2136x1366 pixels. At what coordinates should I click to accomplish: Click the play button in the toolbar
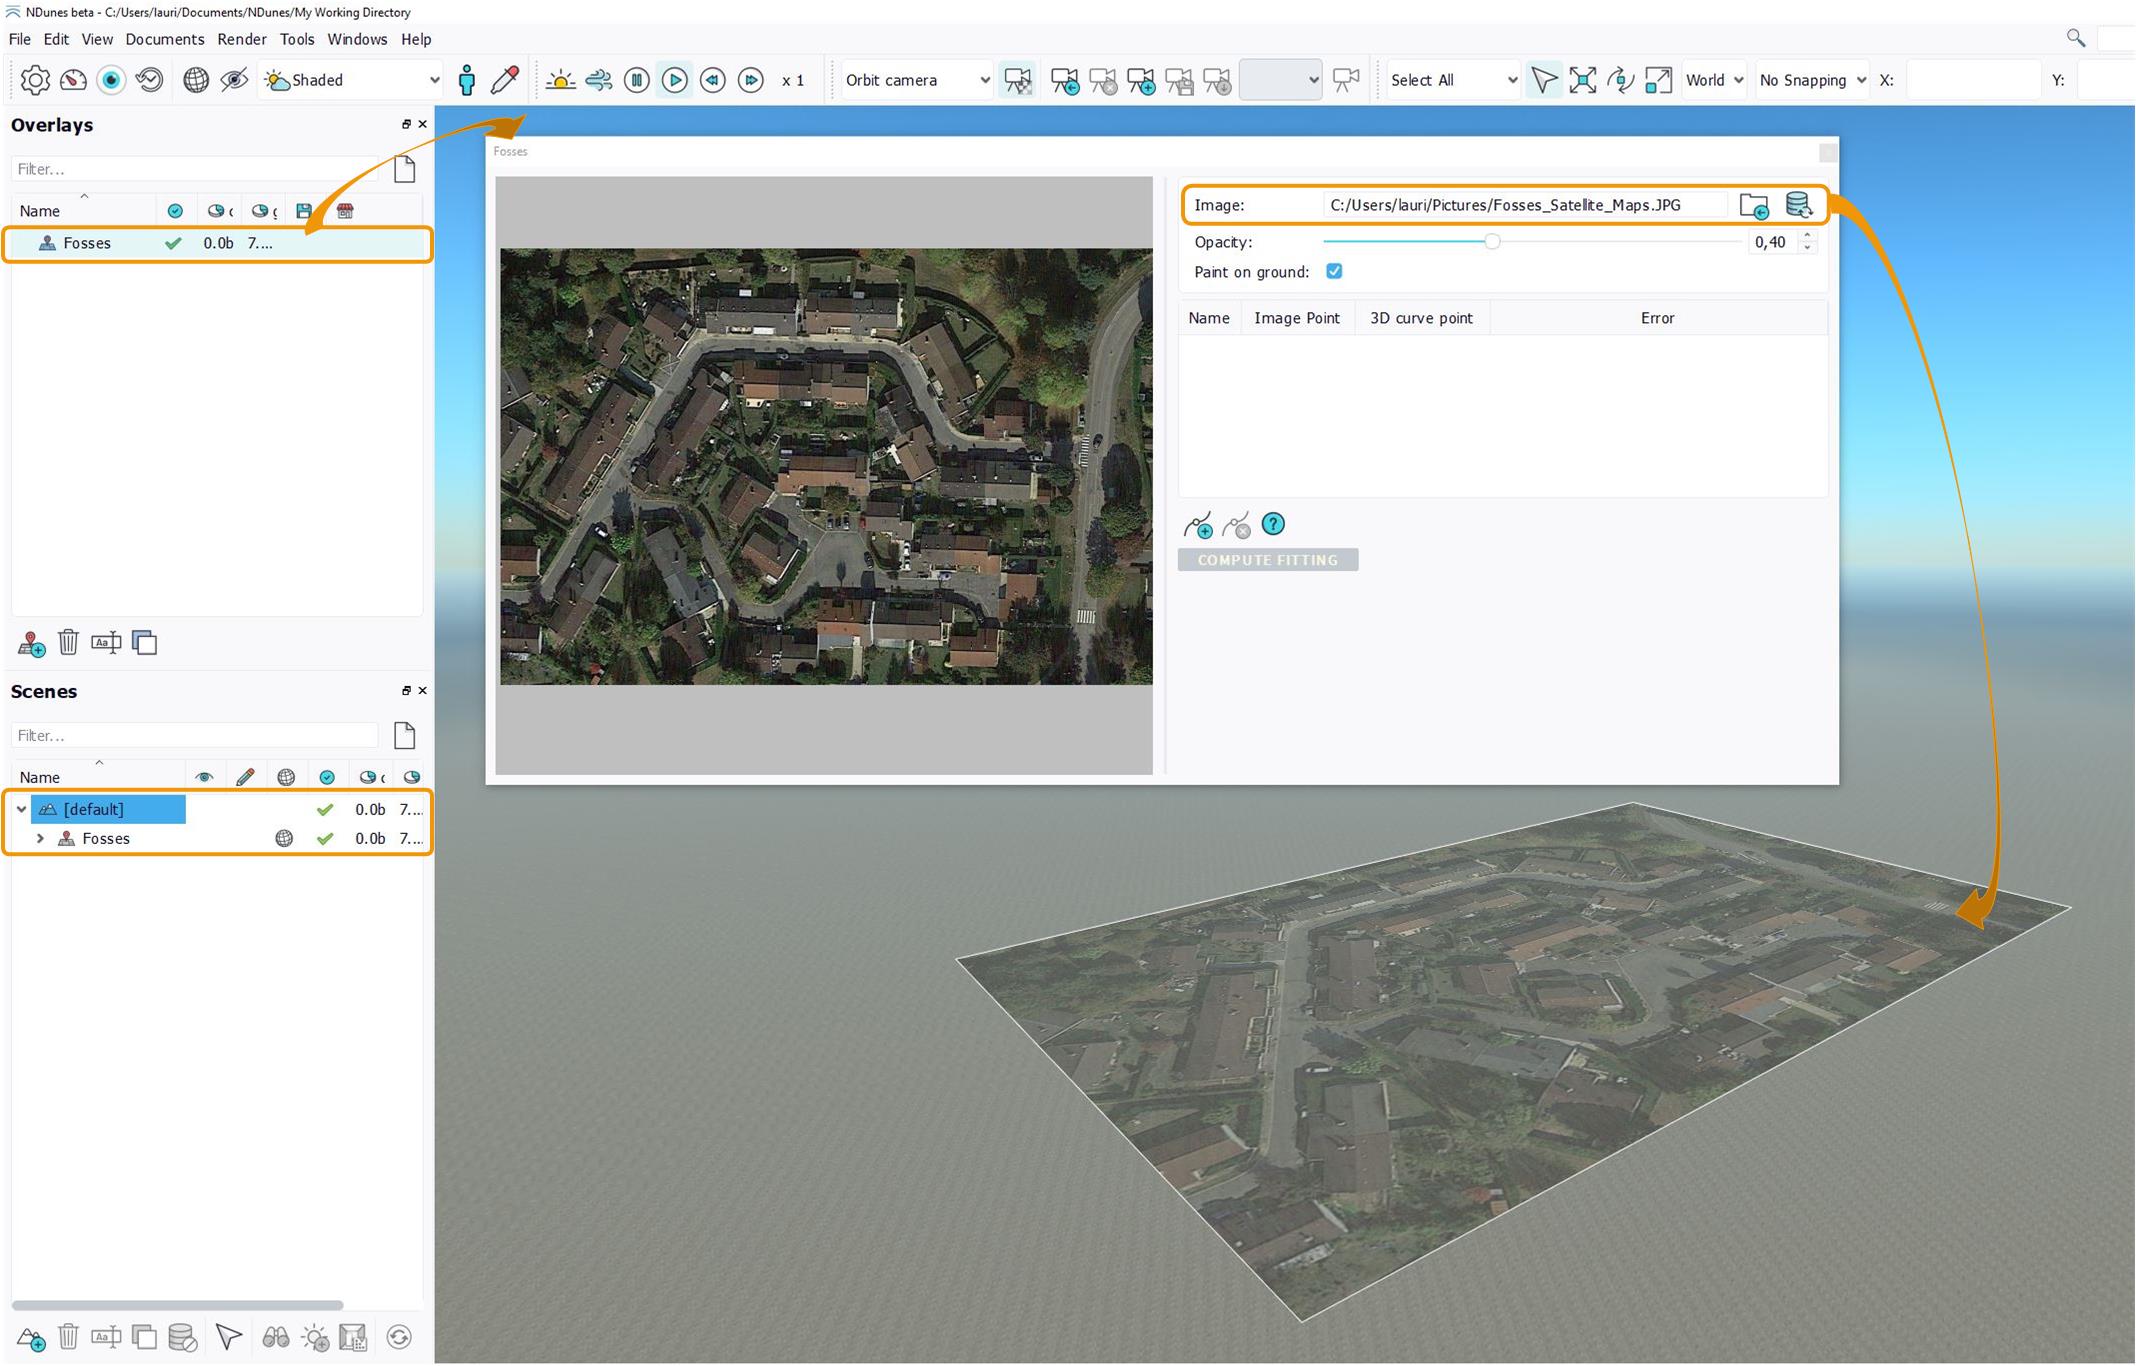point(675,80)
